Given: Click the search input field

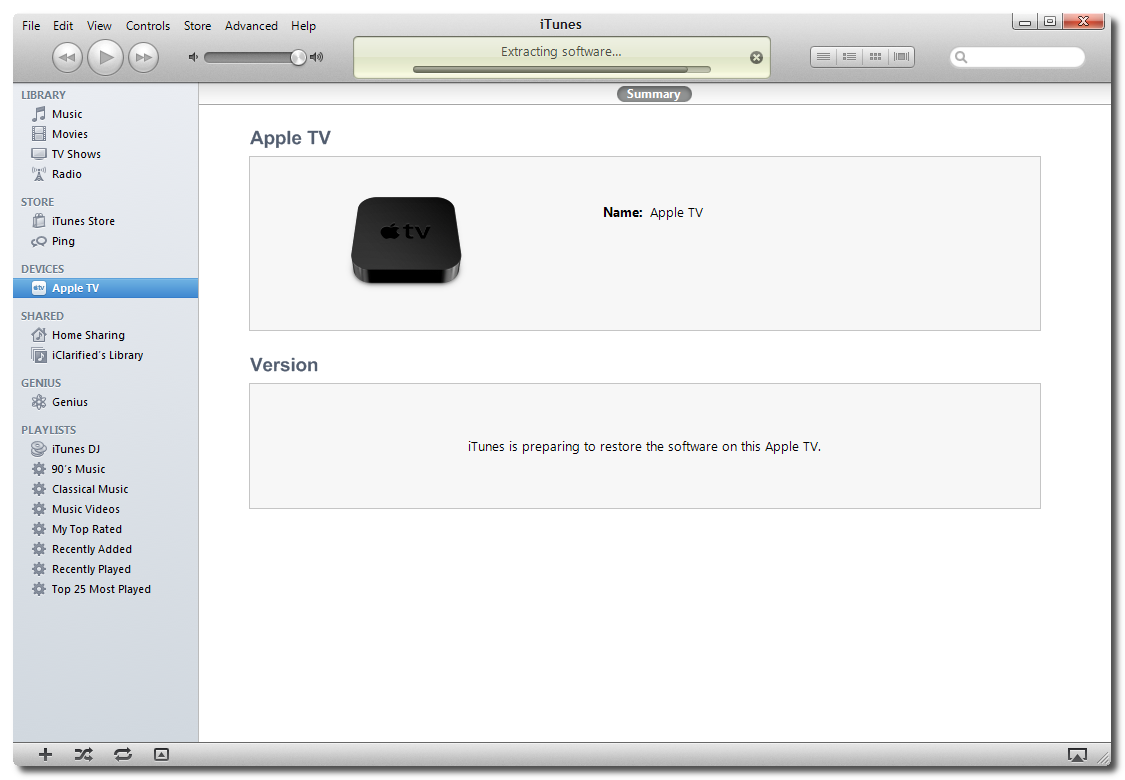Looking at the screenshot, I should [x=1022, y=57].
